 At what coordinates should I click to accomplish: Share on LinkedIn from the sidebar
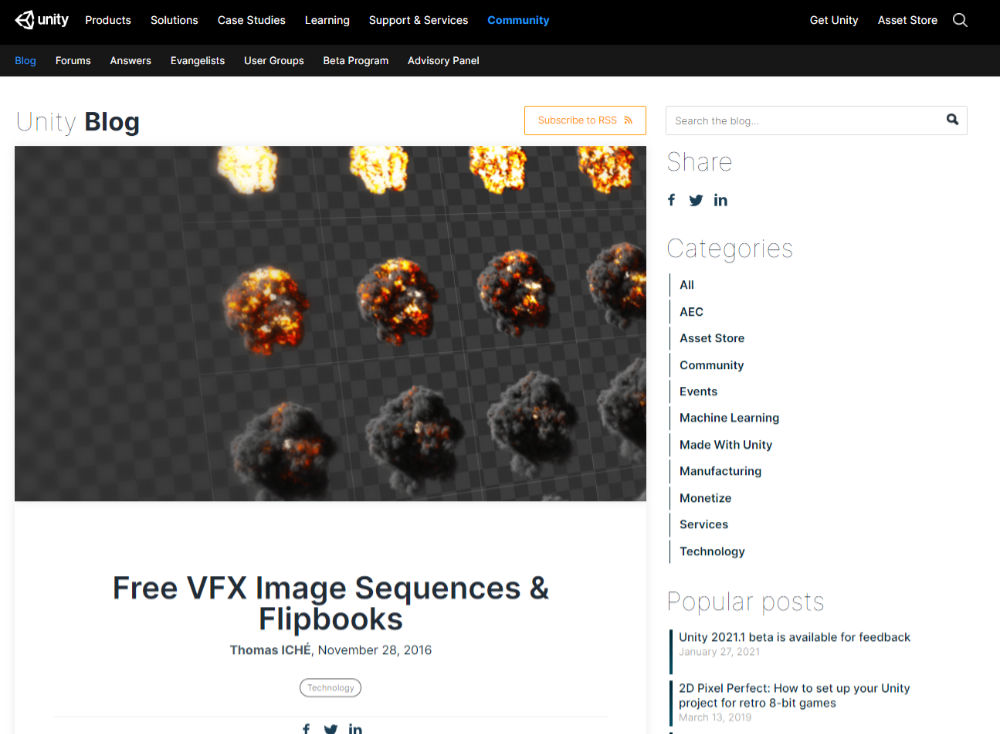point(720,200)
